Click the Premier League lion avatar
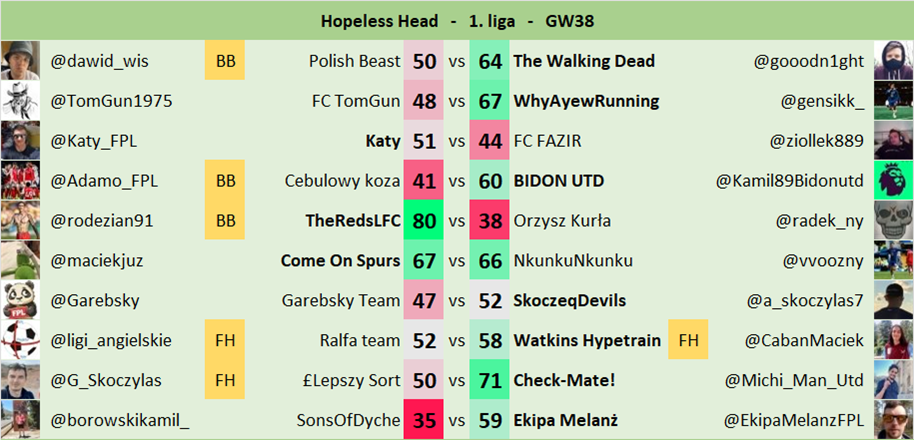The image size is (914, 440). [893, 181]
